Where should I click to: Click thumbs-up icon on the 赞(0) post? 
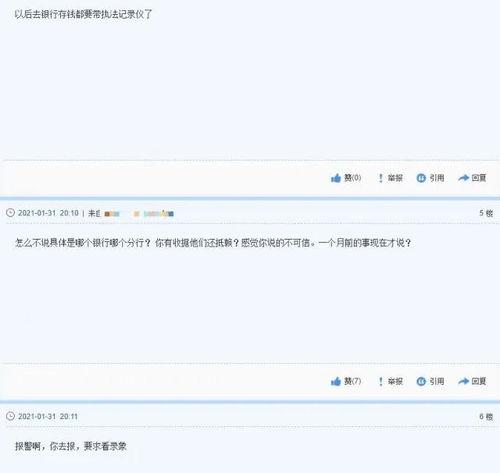[336, 178]
